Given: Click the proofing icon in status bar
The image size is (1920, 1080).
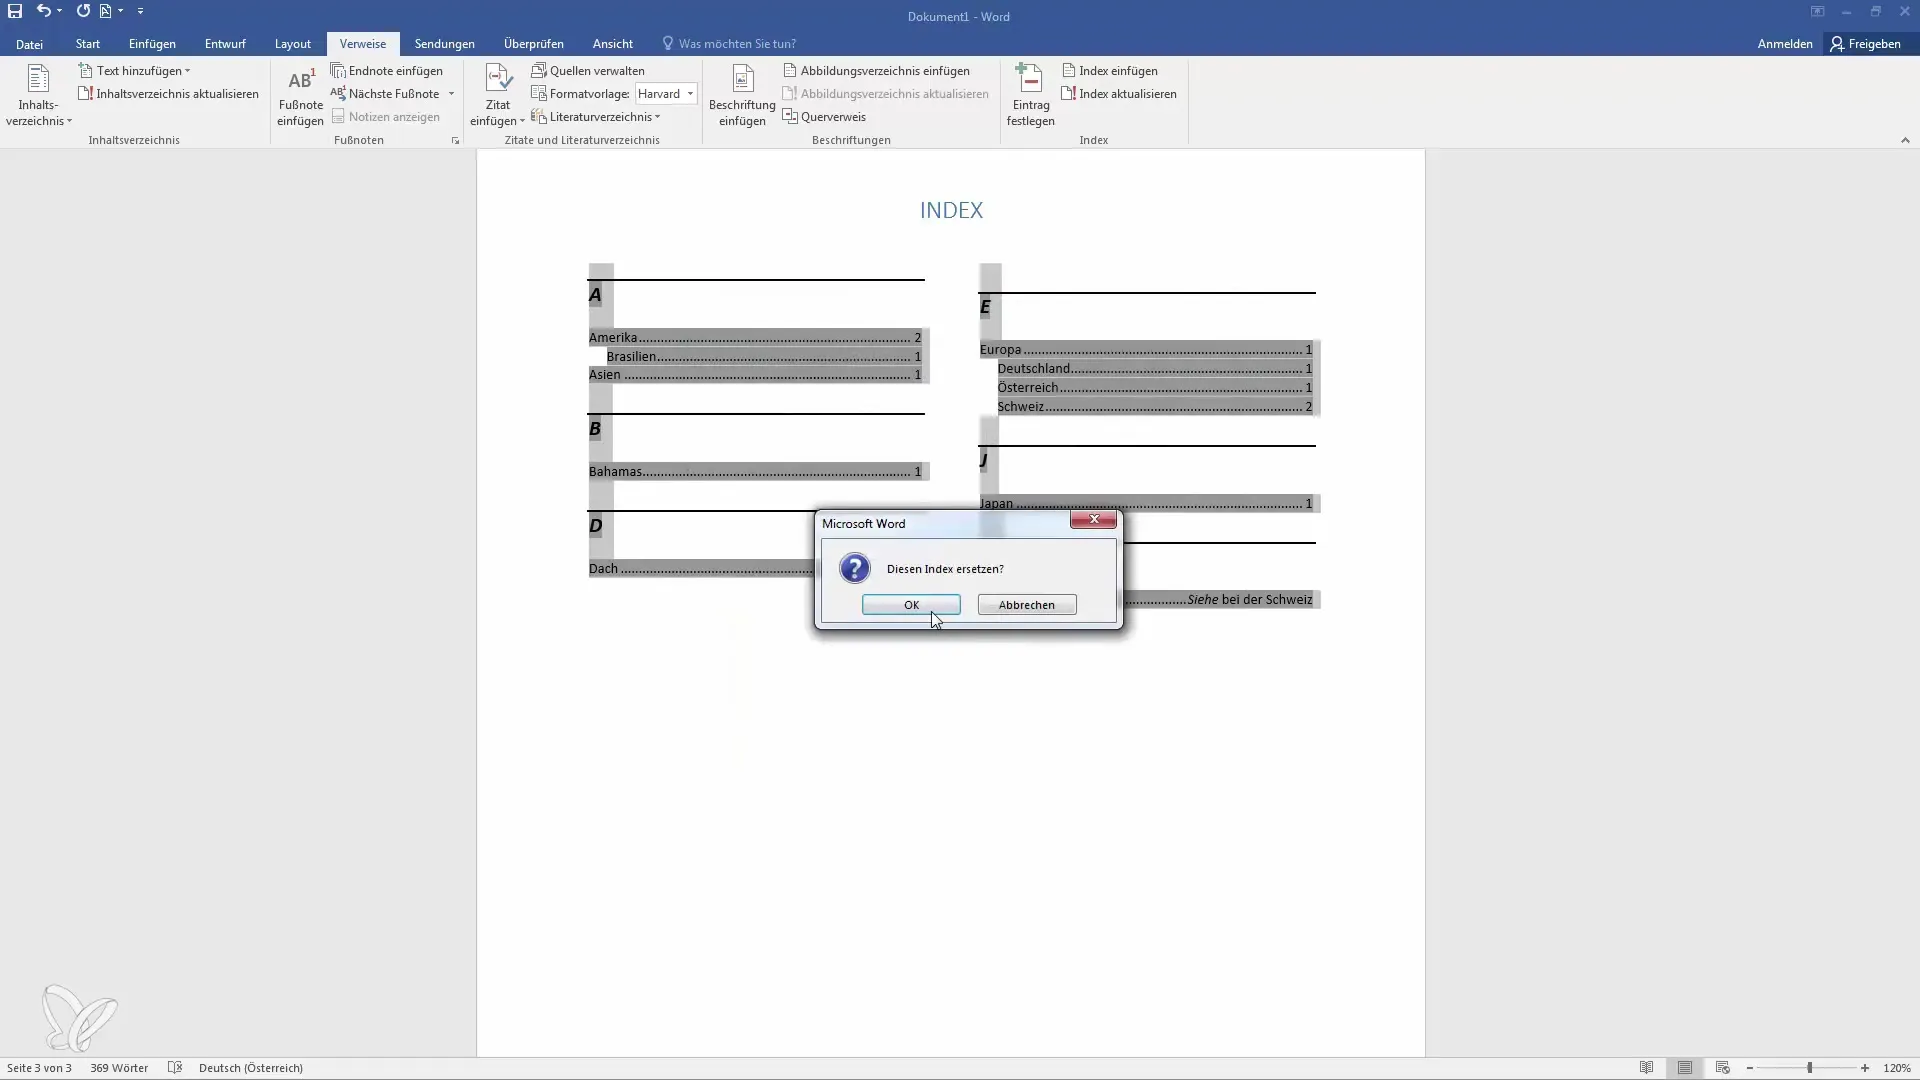Looking at the screenshot, I should point(175,1068).
